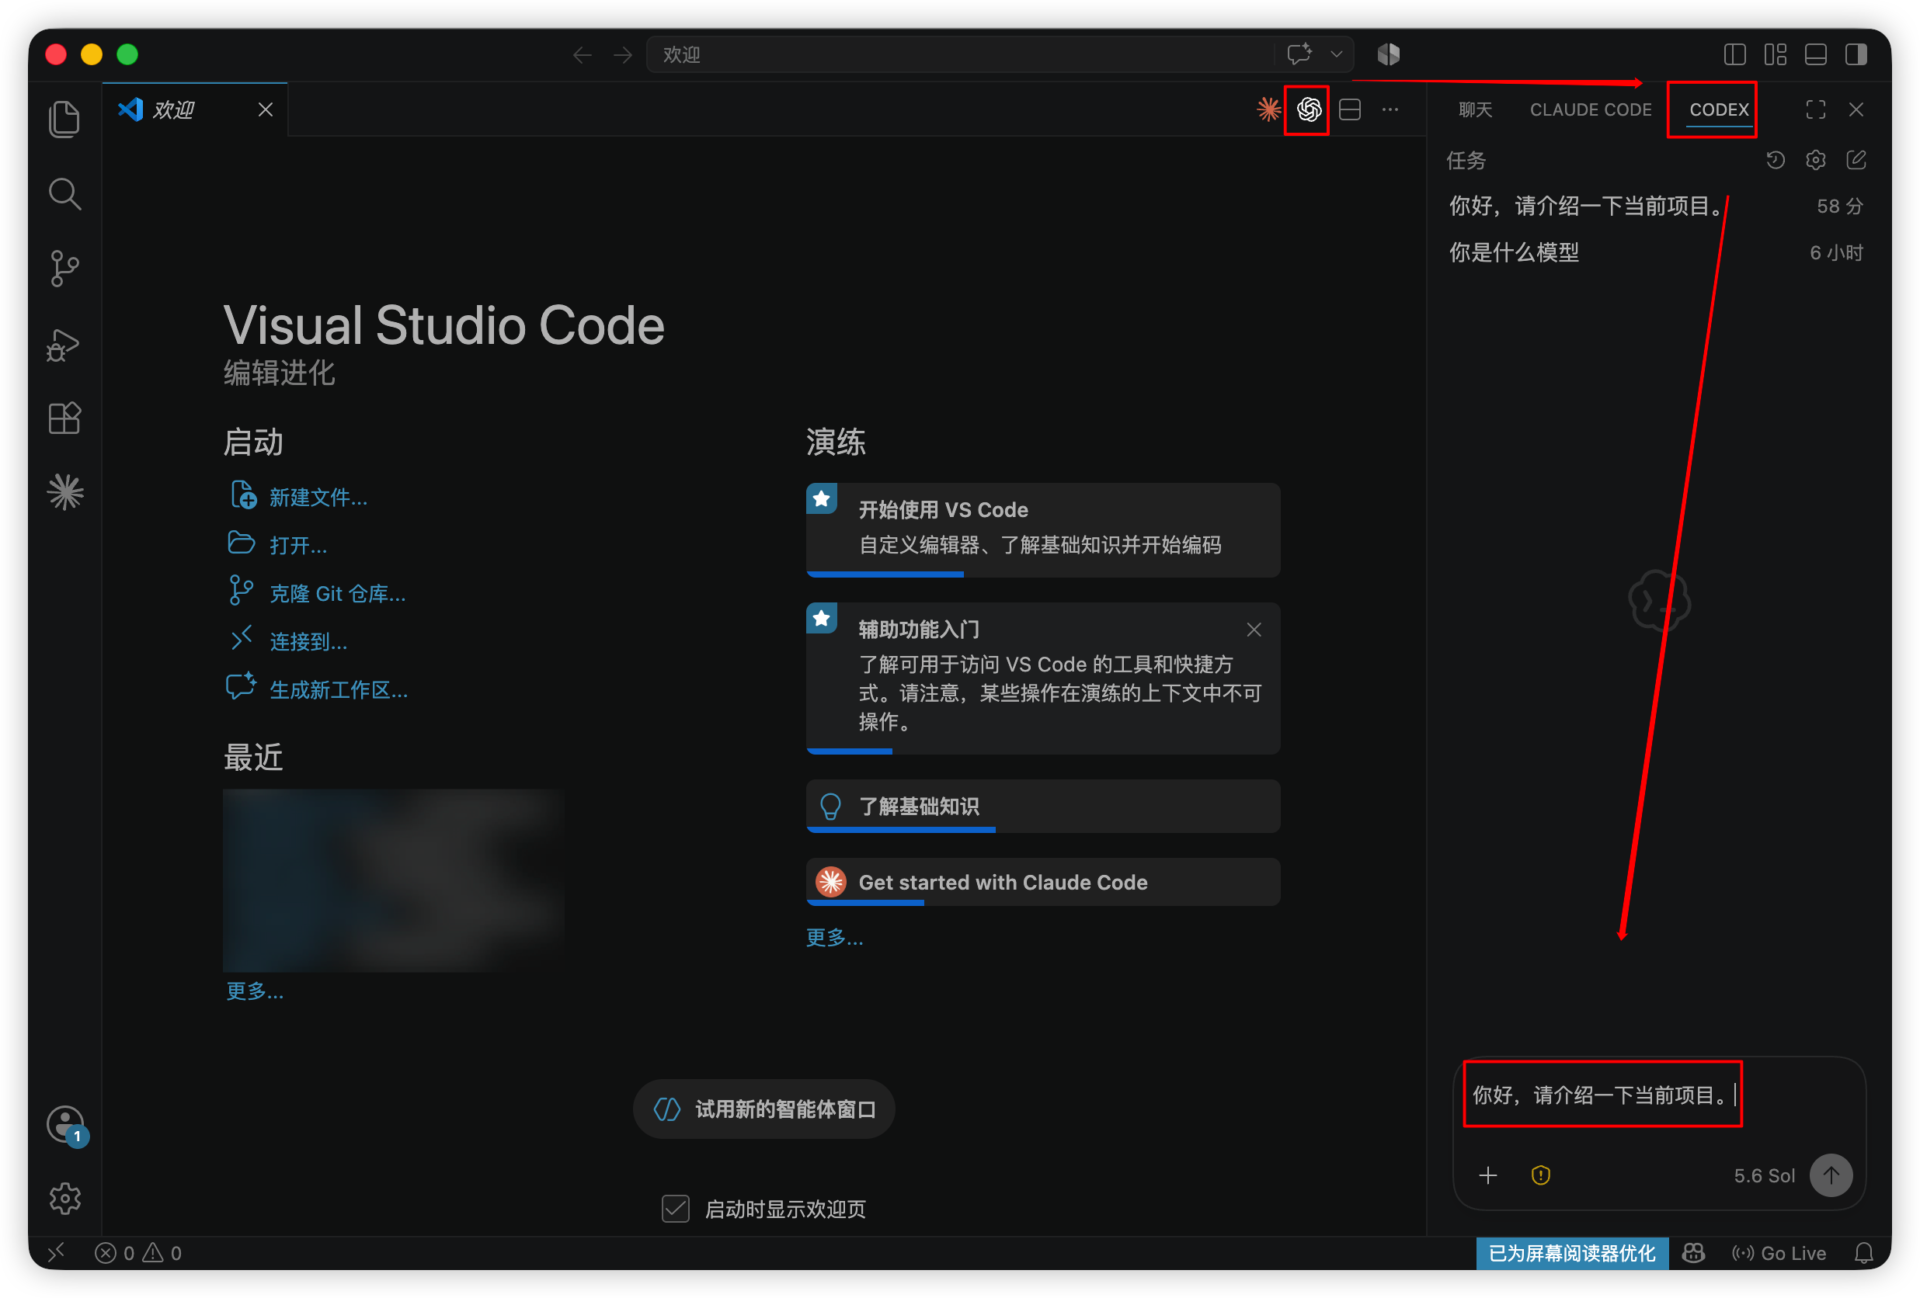The width and height of the screenshot is (1920, 1298).
Task: Open Run and Debug view
Action: (x=65, y=345)
